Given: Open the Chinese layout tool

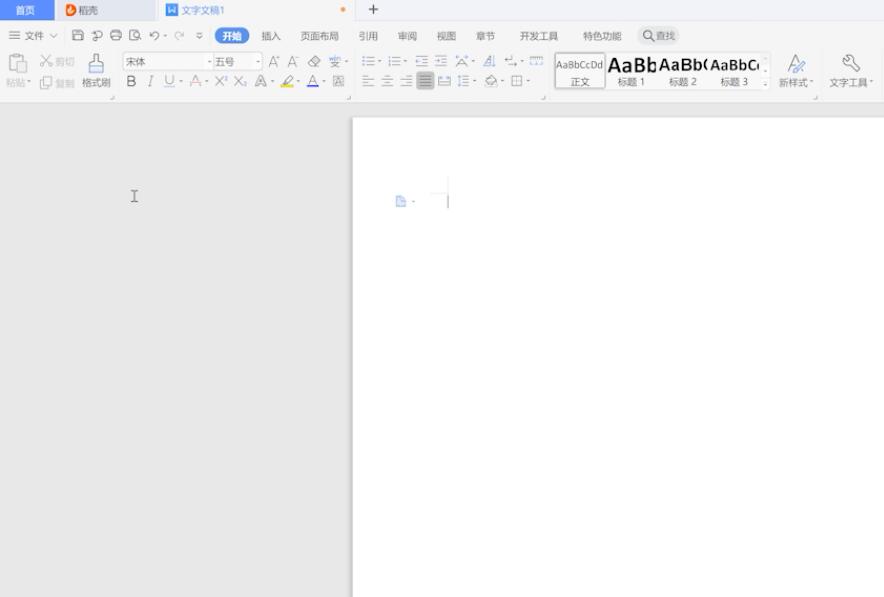Looking at the screenshot, I should [x=462, y=61].
